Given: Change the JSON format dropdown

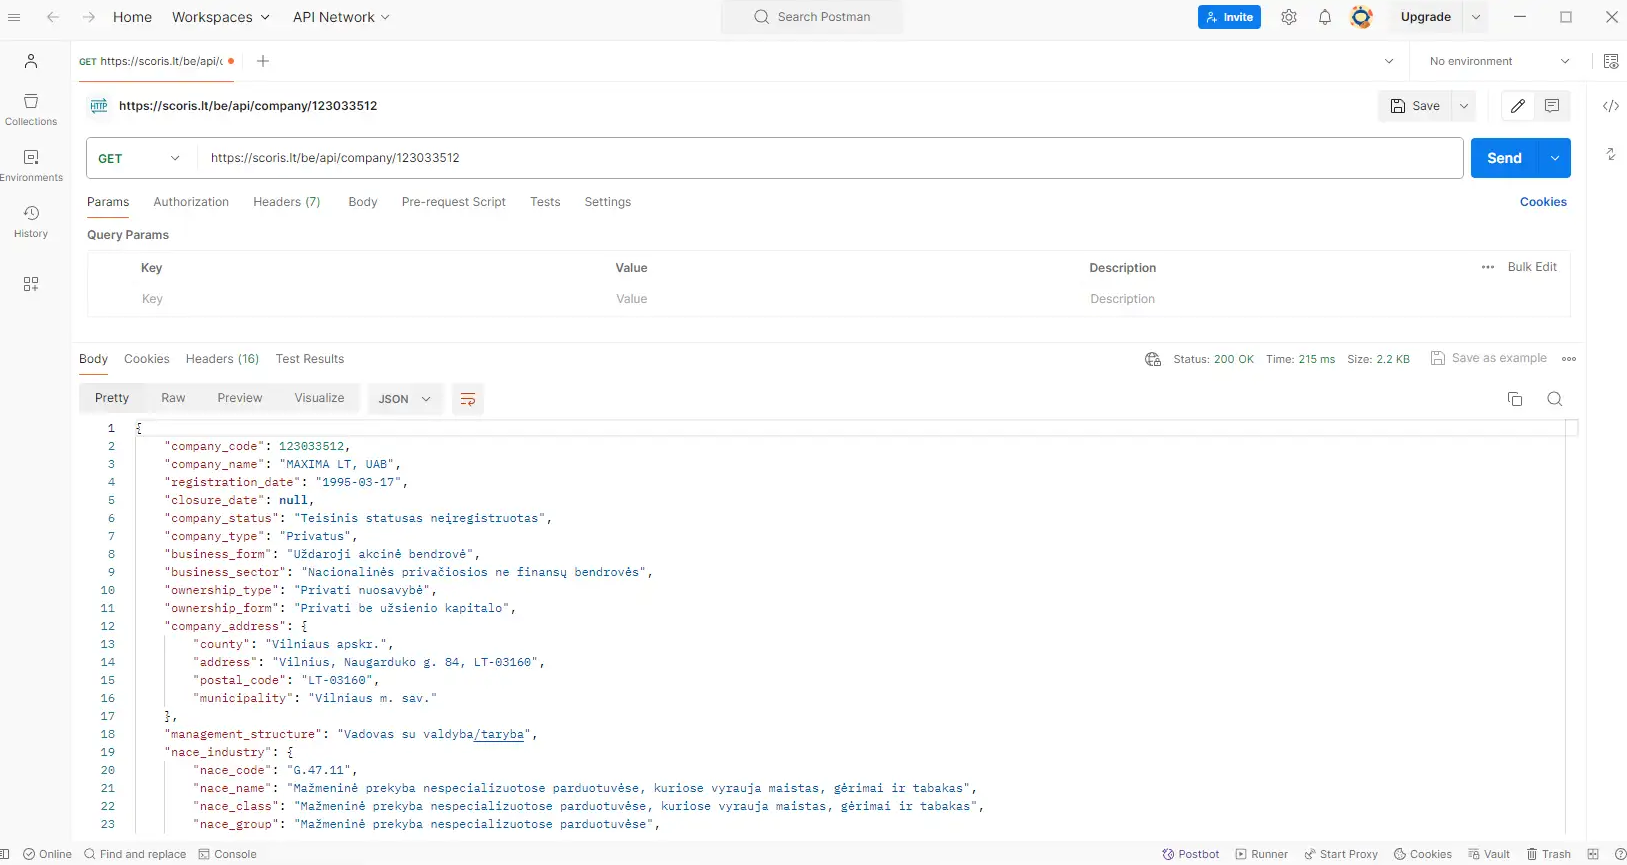Looking at the screenshot, I should [405, 399].
